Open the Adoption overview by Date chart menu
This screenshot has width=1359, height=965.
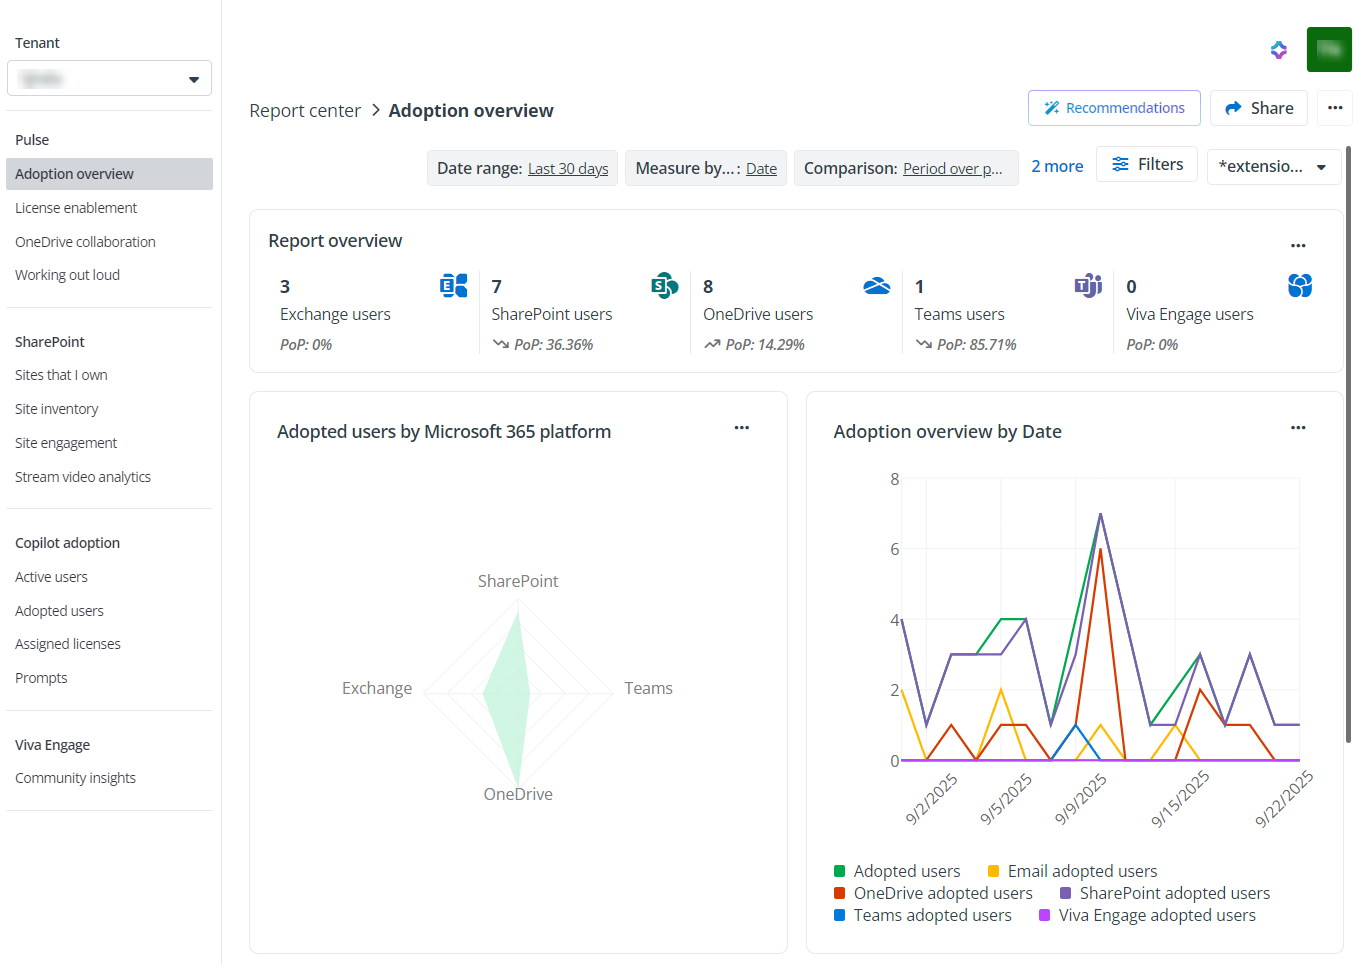1298,427
